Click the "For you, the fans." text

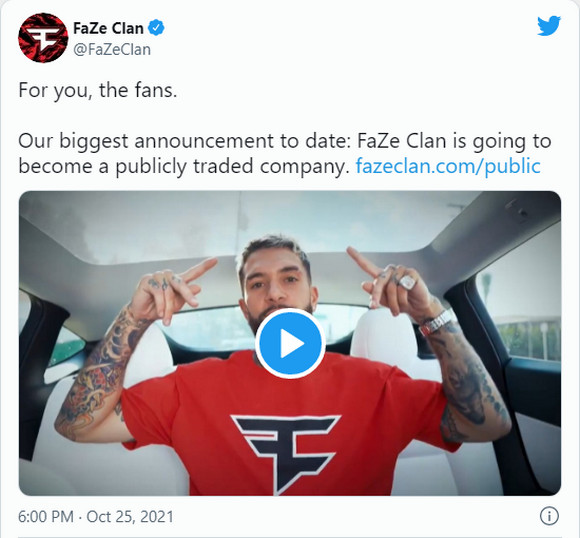[98, 90]
